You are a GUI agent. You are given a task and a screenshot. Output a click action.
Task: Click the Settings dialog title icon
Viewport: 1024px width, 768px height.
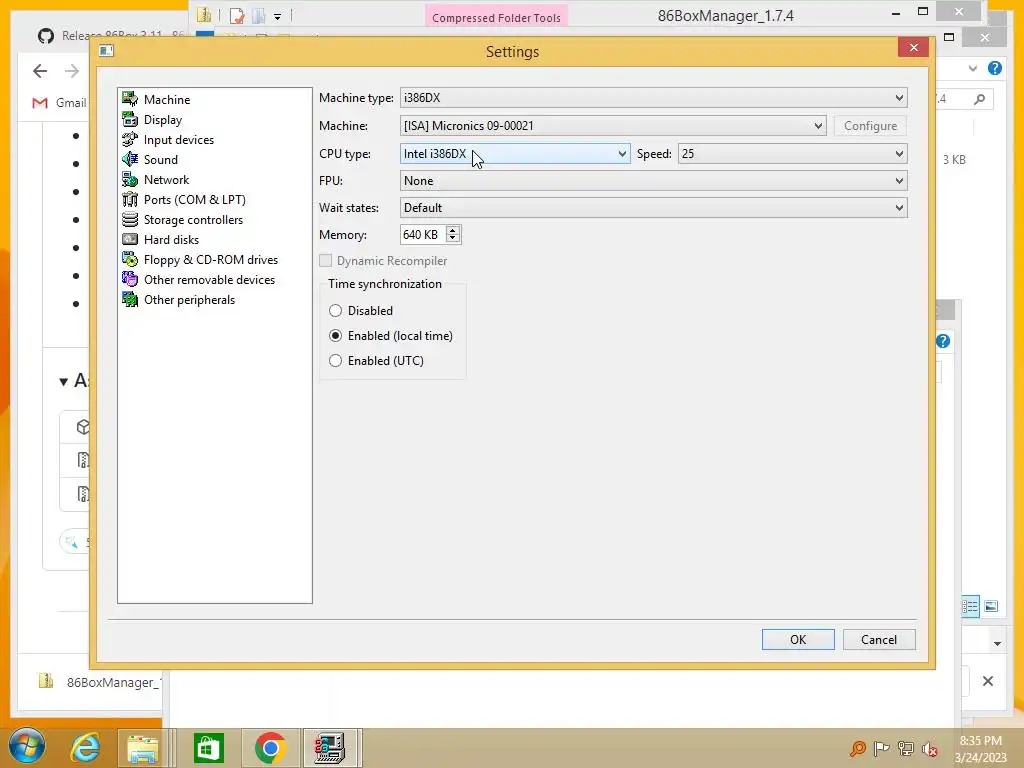106,51
